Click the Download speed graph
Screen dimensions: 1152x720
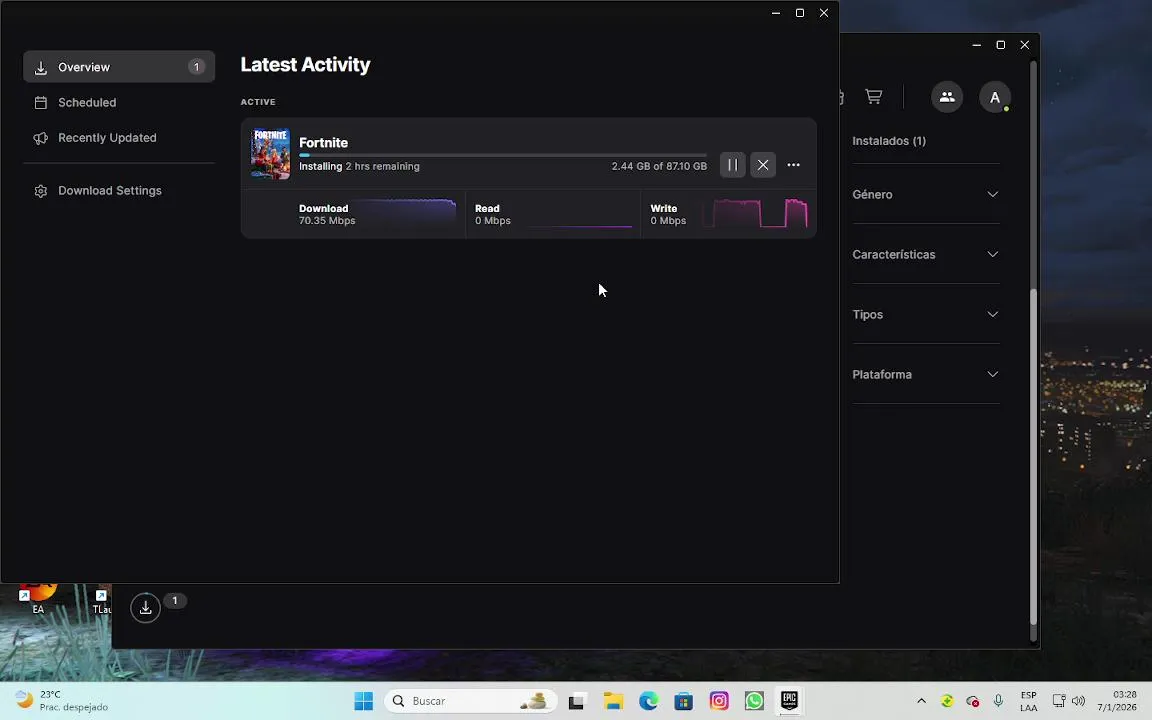(x=404, y=213)
